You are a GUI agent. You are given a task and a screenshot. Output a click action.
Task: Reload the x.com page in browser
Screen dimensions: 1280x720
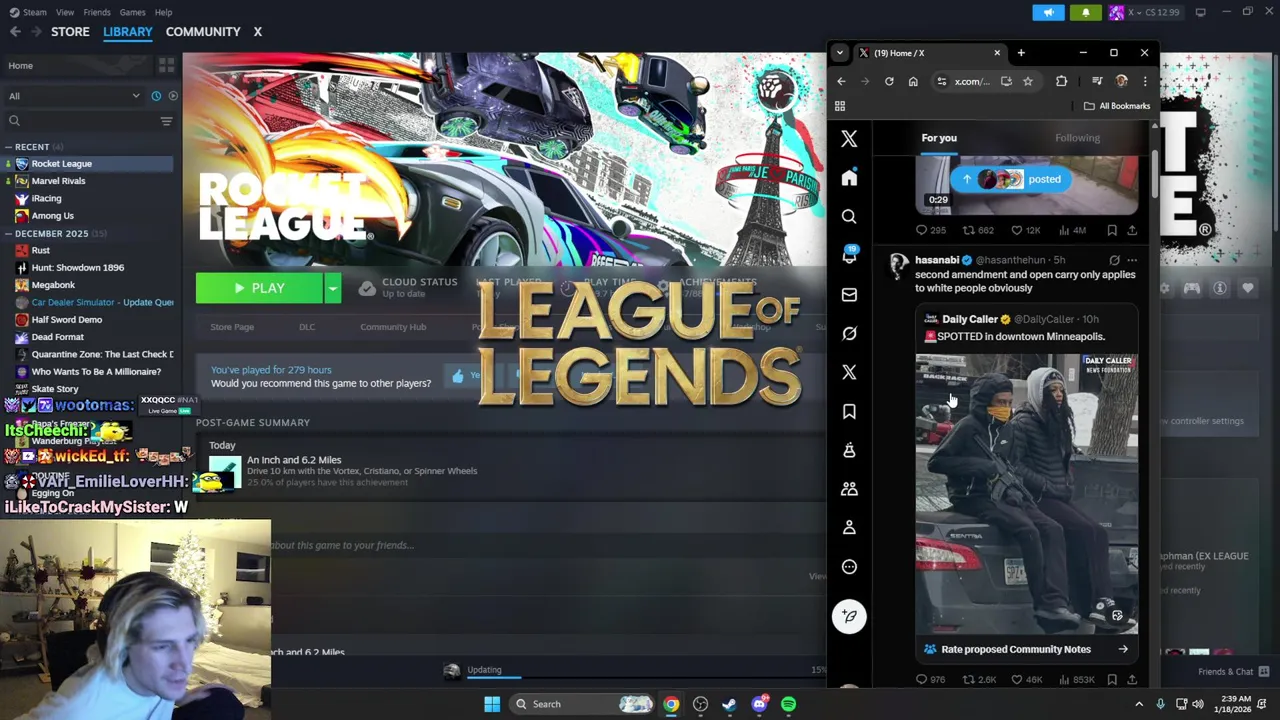[889, 81]
